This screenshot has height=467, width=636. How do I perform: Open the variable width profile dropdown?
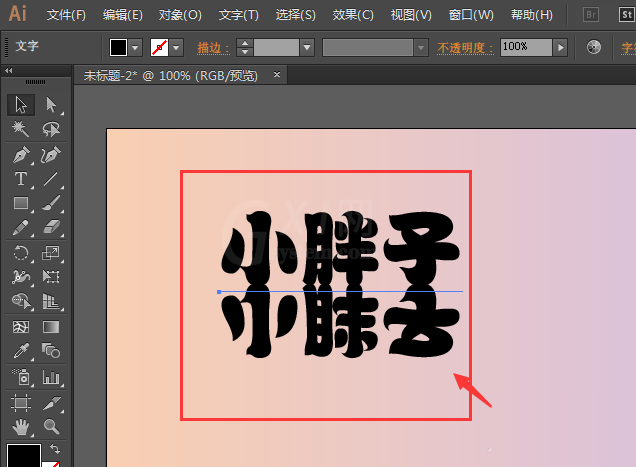(421, 47)
